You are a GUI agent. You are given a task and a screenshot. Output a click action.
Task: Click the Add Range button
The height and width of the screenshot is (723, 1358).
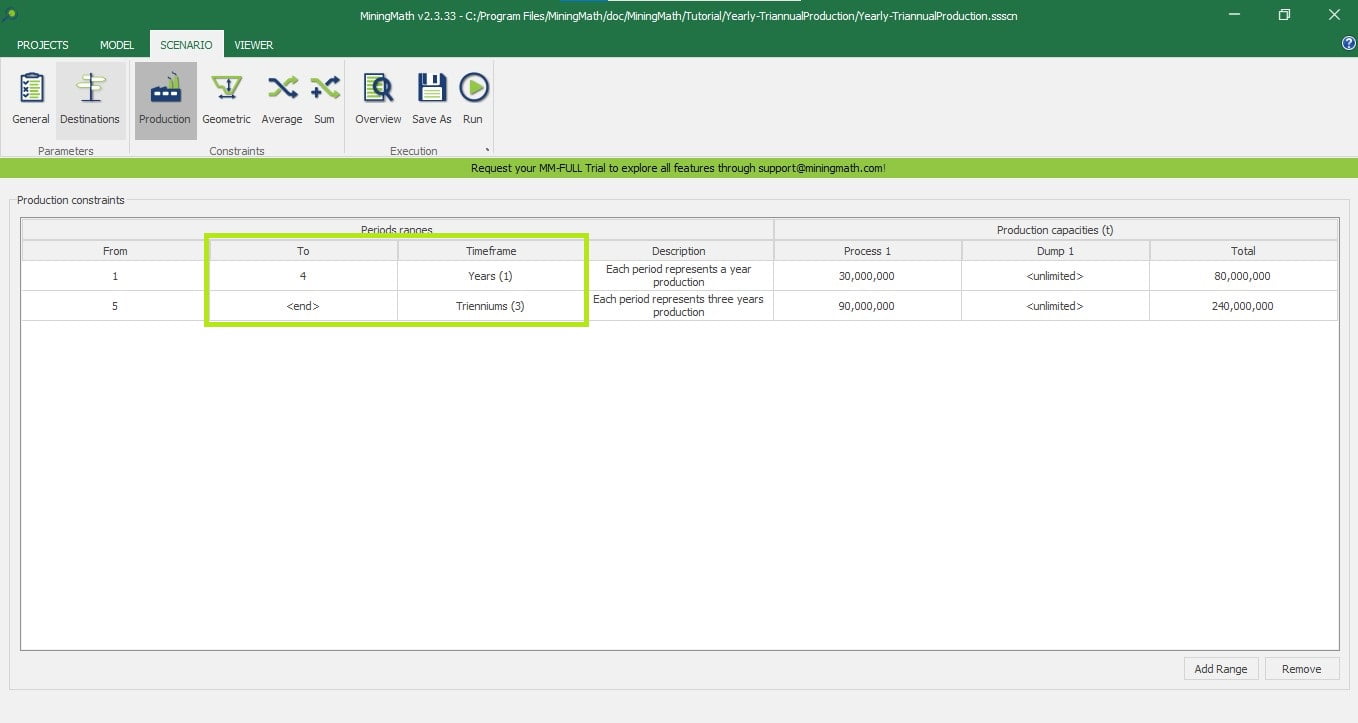(x=1220, y=669)
